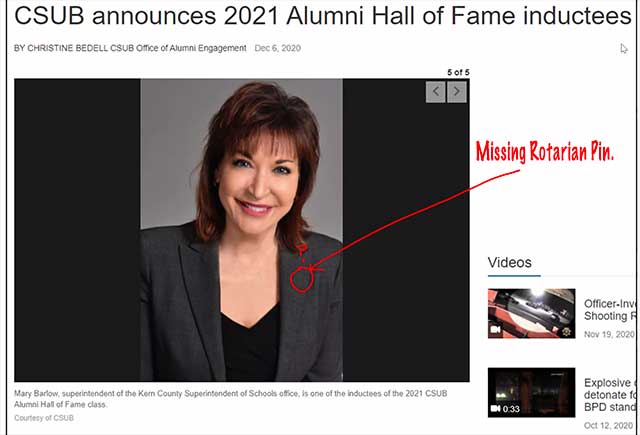Click the Nov 19, 2020 video date
The height and width of the screenshot is (435, 640).
click(x=609, y=334)
